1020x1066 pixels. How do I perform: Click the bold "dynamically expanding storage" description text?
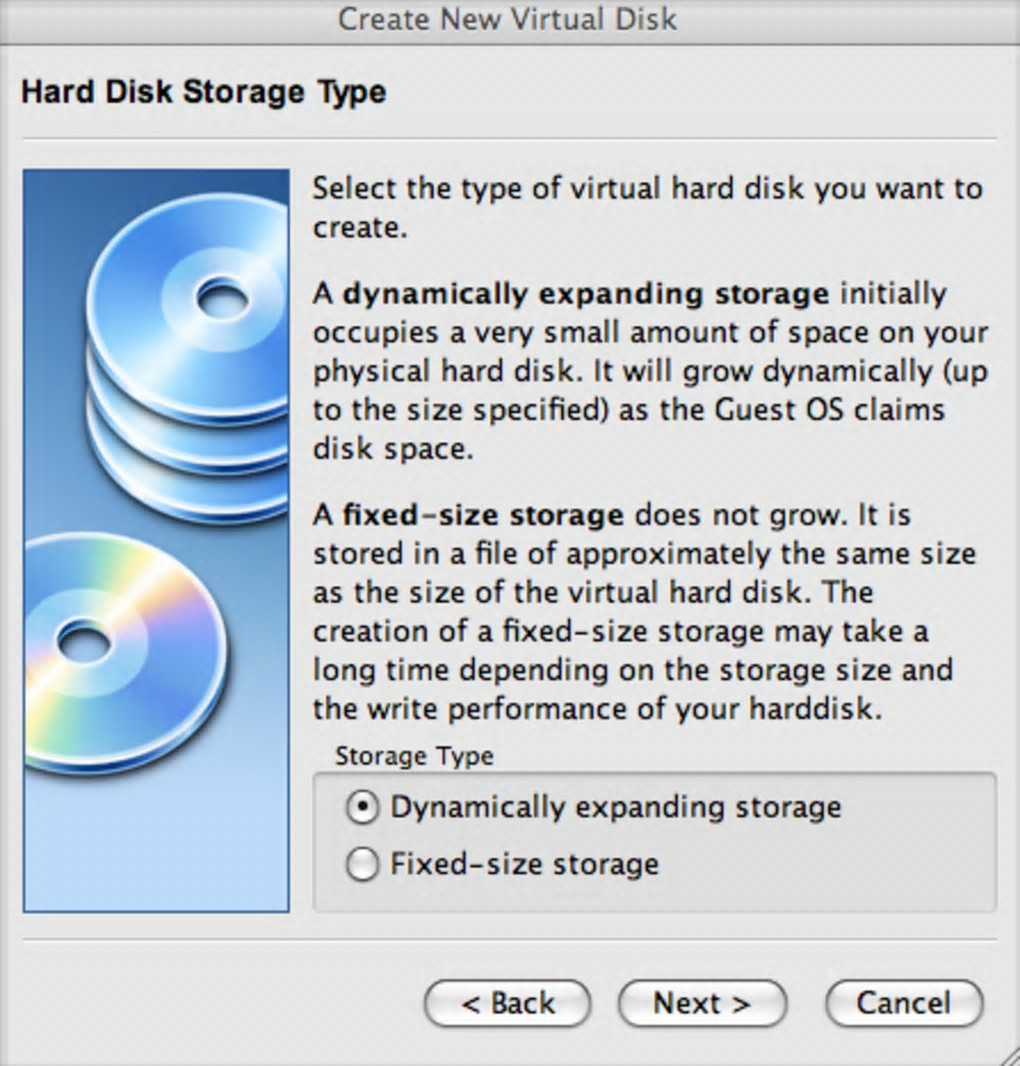pos(586,294)
